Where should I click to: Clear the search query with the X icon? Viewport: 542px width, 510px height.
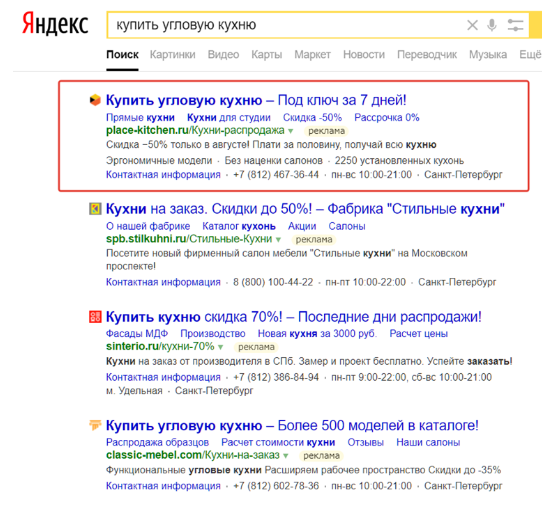[x=472, y=25]
